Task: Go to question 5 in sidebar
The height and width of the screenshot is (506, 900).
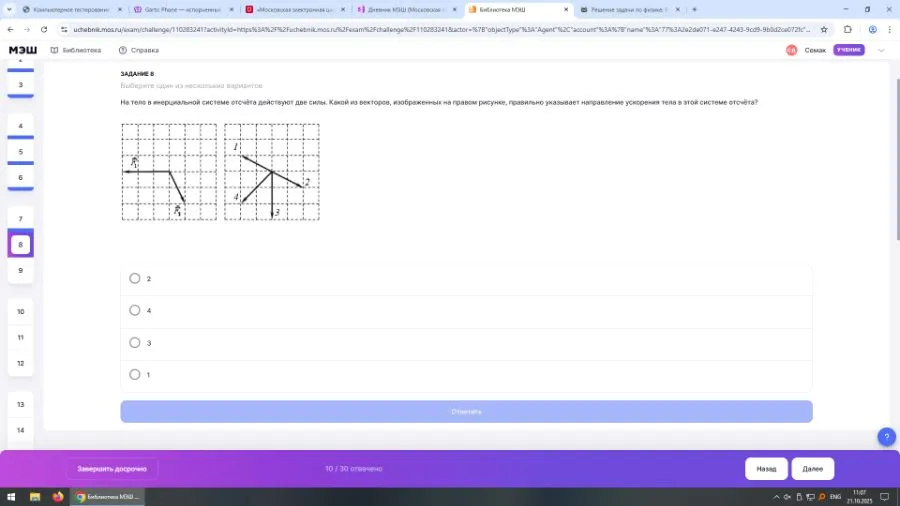Action: (x=21, y=152)
